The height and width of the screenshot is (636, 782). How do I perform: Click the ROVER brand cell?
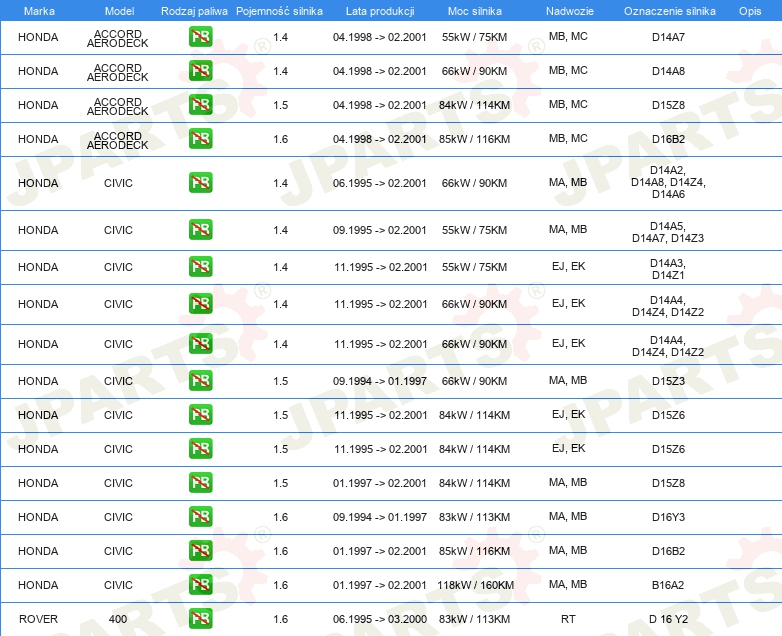pos(38,619)
